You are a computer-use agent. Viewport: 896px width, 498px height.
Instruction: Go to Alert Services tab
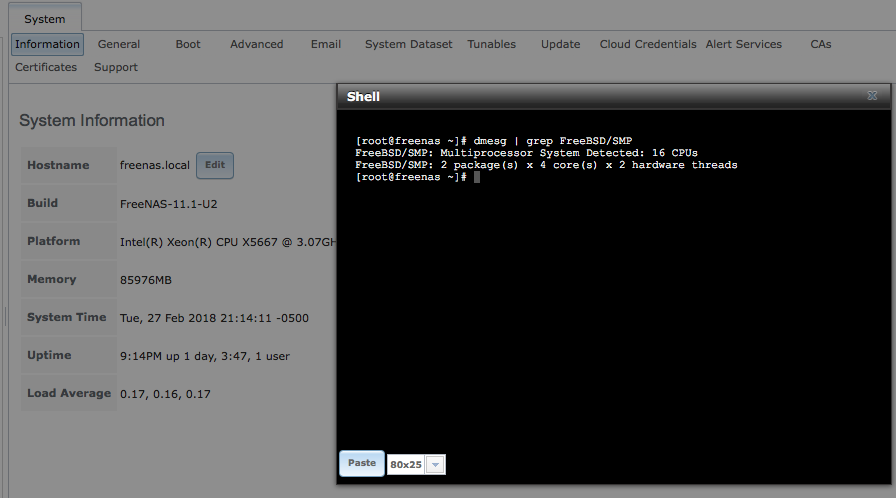pyautogui.click(x=743, y=44)
